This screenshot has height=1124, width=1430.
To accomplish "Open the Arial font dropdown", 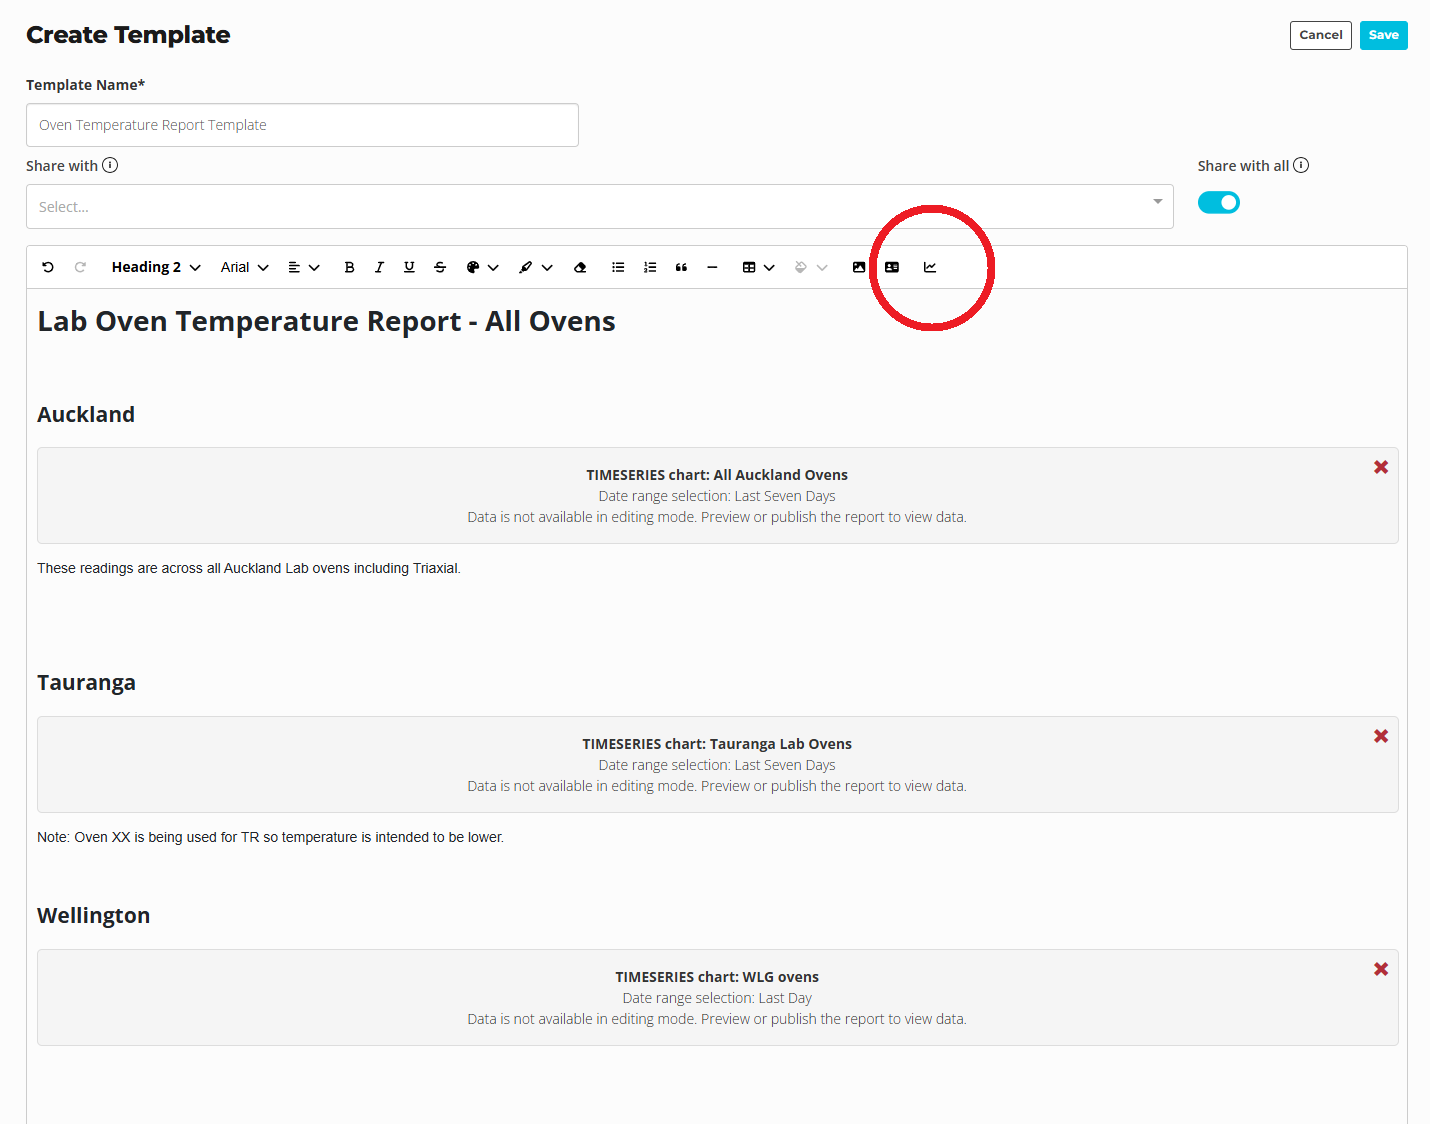I will (x=244, y=267).
